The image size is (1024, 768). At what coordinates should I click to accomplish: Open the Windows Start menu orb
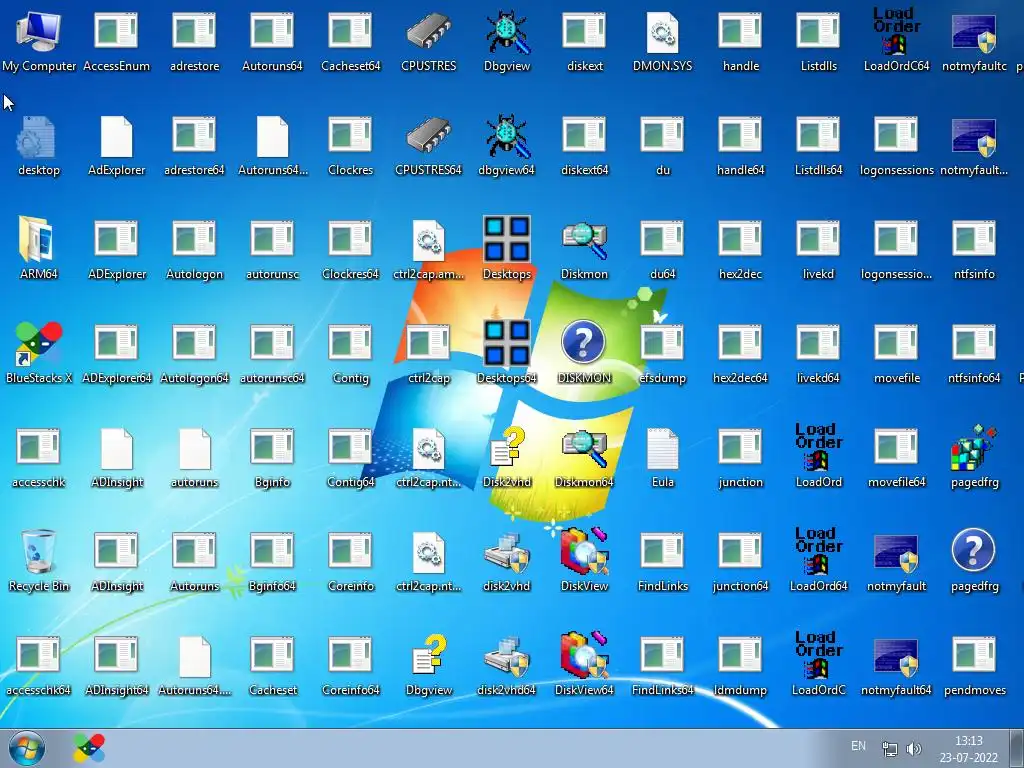[x=27, y=748]
